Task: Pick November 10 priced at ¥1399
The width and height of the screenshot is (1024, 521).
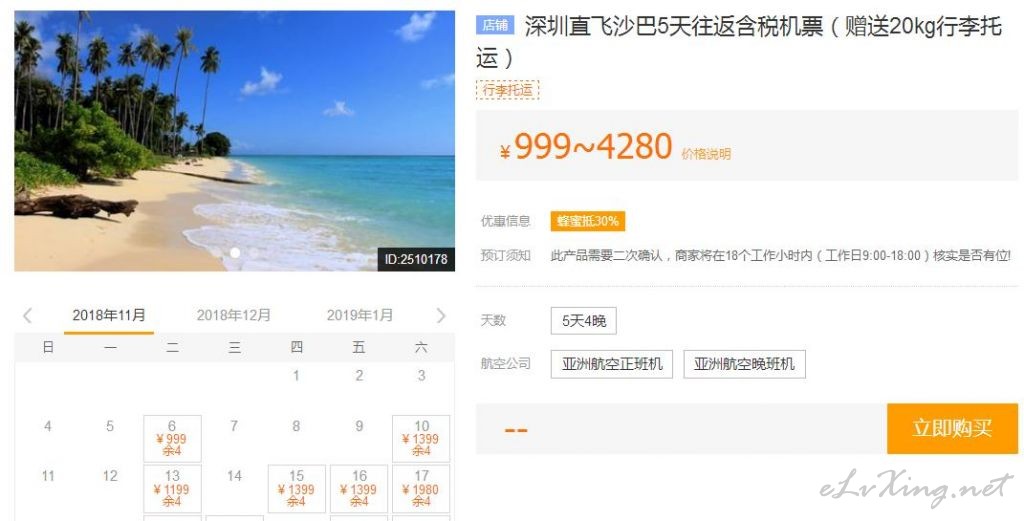Action: click(x=421, y=439)
